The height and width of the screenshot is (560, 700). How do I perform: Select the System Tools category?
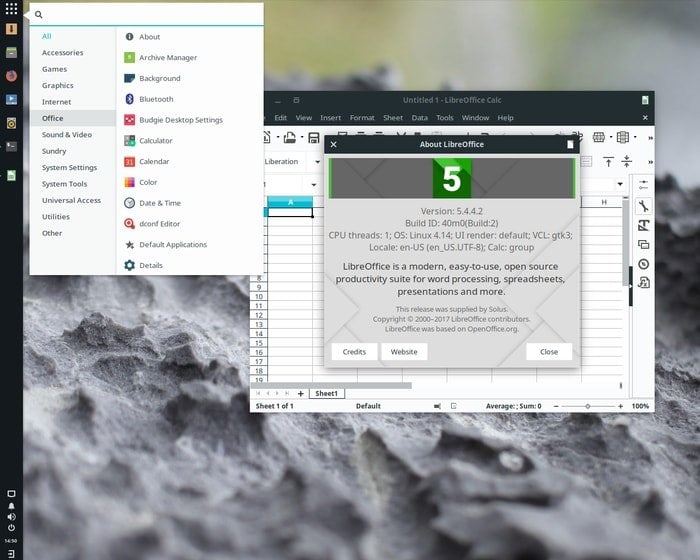pos(73,184)
